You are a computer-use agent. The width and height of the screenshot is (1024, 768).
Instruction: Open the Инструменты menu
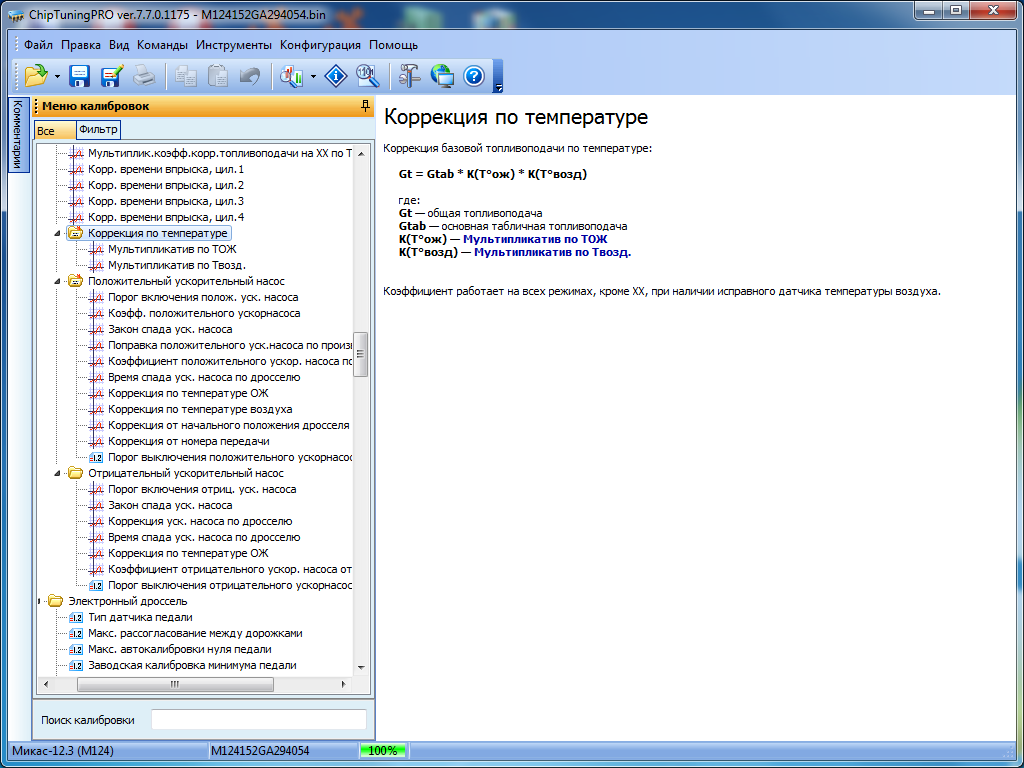pyautogui.click(x=234, y=45)
